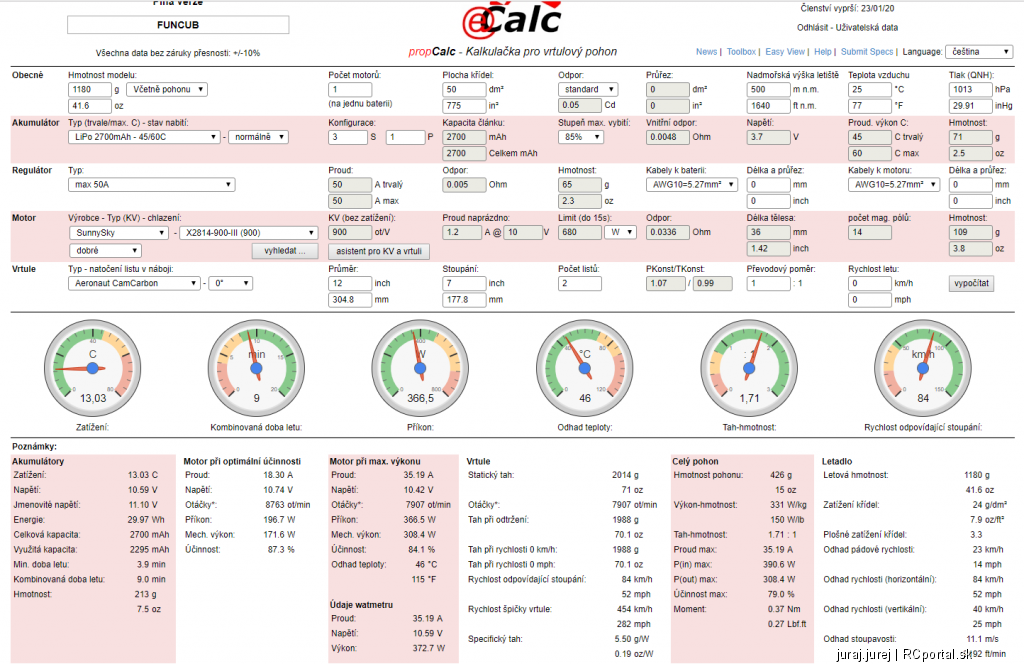Open the Submit Specs link
Screen dimensions: 1024x664
tap(867, 52)
